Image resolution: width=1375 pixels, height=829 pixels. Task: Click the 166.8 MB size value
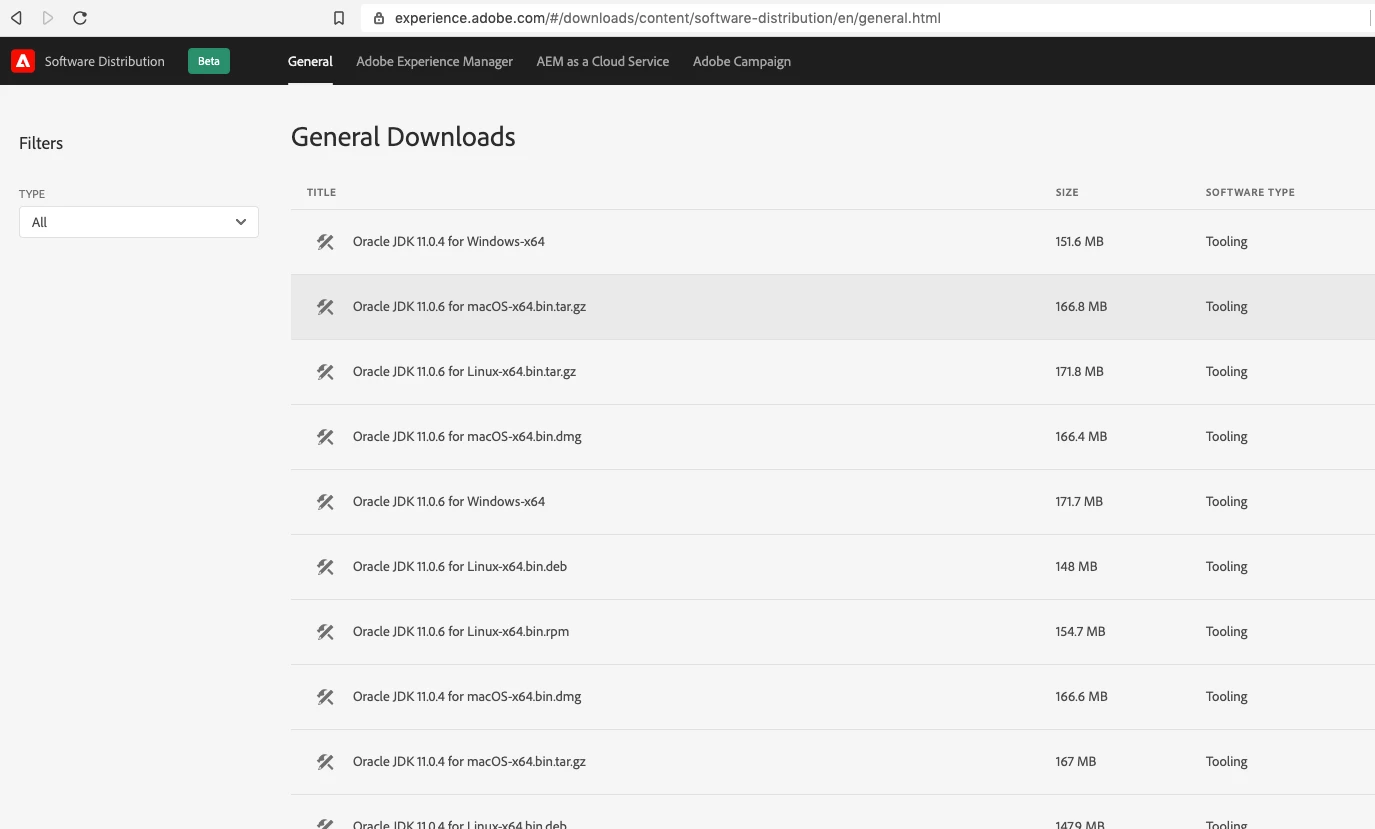pyautogui.click(x=1081, y=306)
